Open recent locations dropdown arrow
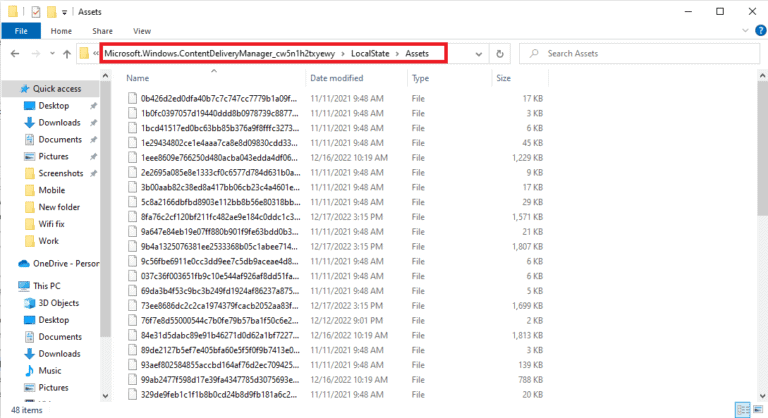The image size is (768, 418). click(52, 53)
